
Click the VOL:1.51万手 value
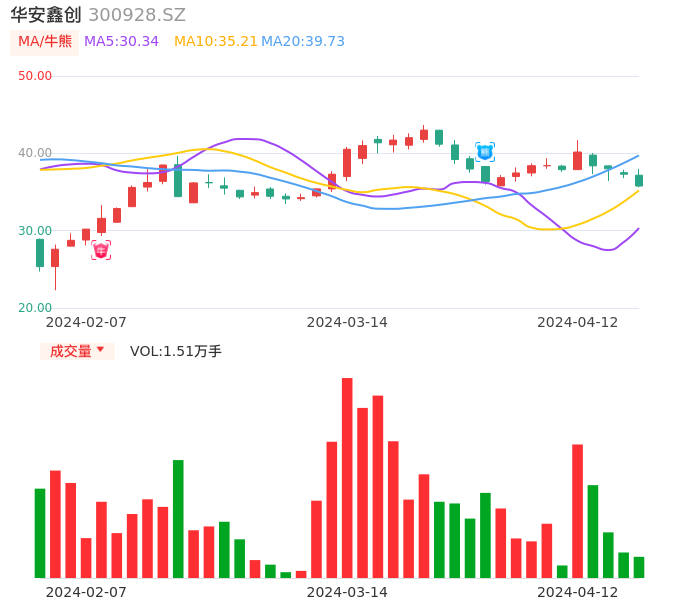pos(176,351)
